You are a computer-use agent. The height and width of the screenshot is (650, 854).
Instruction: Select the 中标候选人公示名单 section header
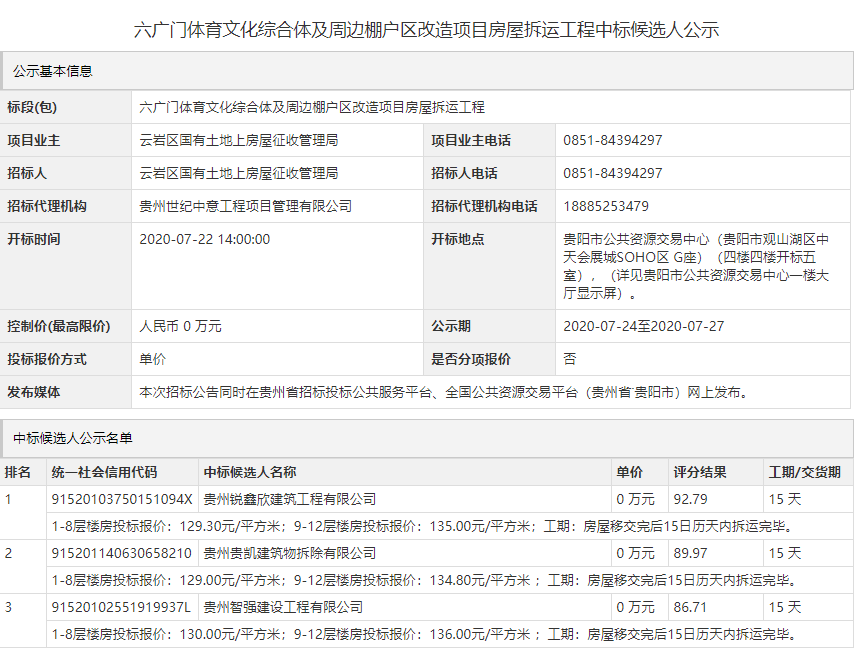[x=72, y=438]
